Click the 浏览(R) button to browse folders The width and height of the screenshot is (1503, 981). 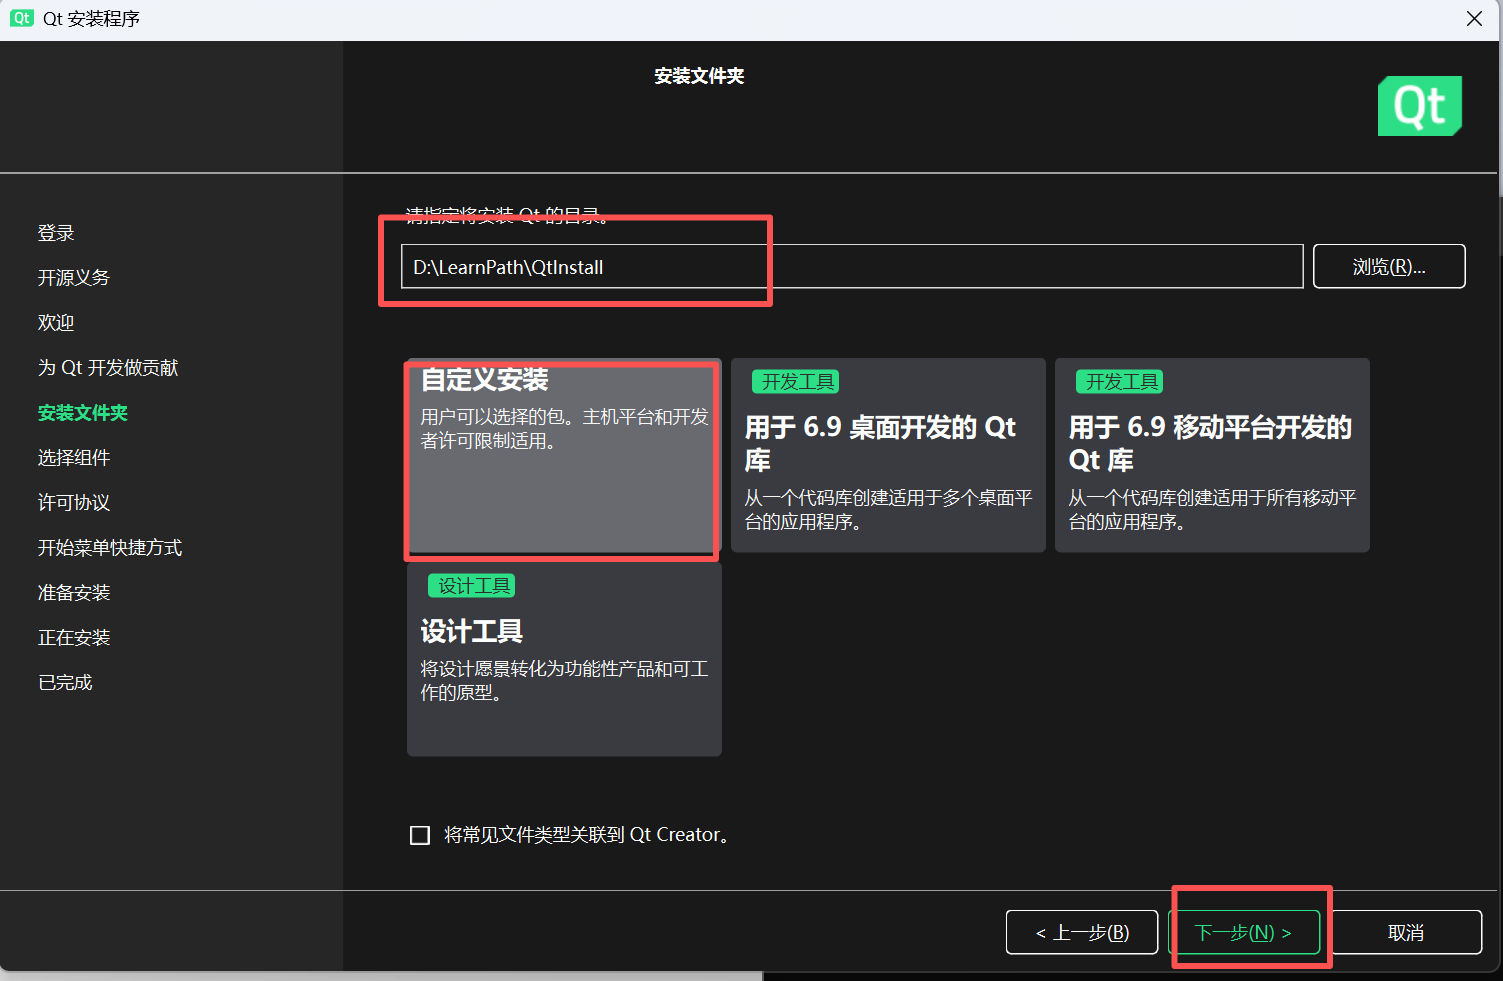tap(1389, 266)
